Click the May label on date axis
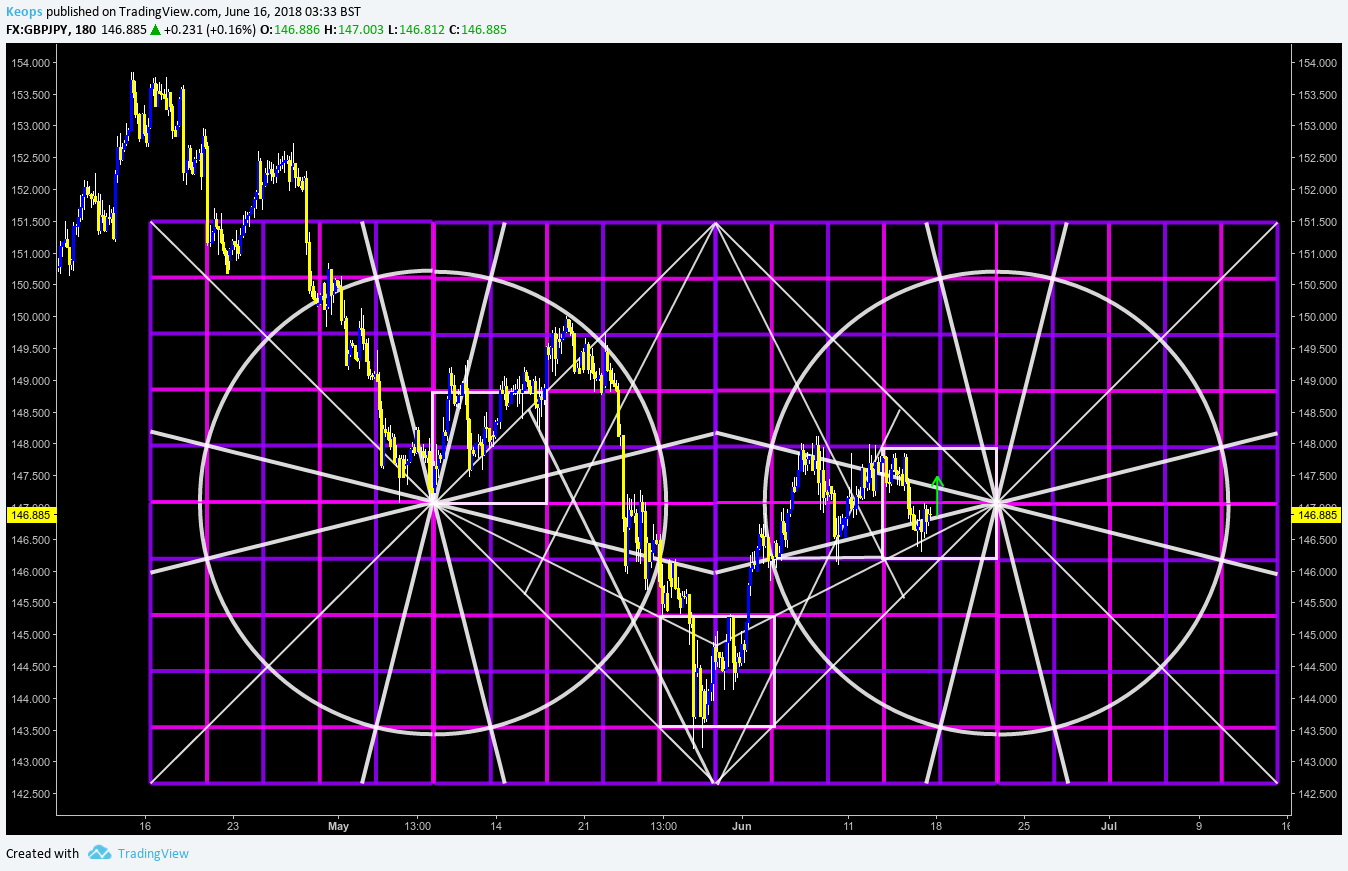This screenshot has height=871, width=1348. pos(338,827)
